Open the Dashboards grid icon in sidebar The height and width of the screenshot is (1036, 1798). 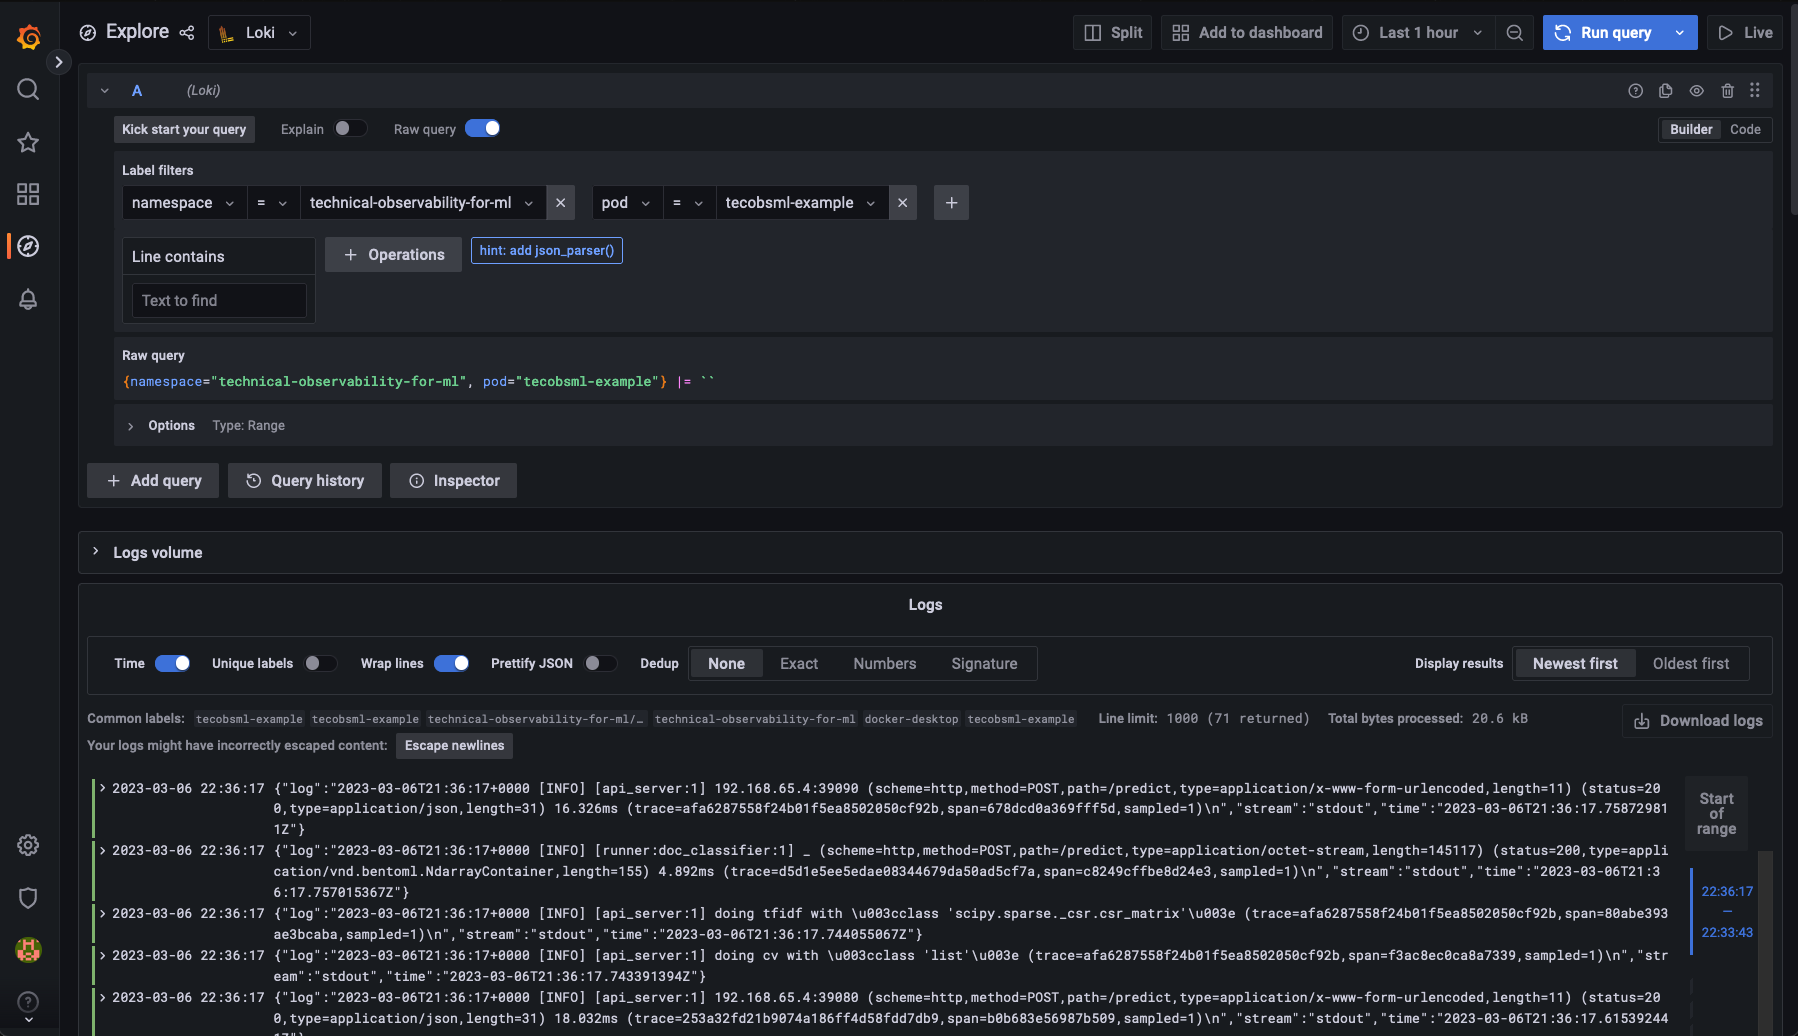tap(28, 194)
